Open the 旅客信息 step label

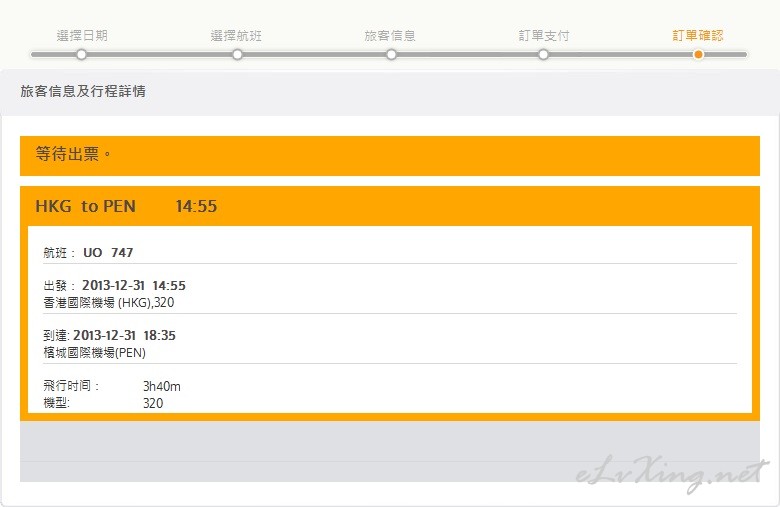pyautogui.click(x=390, y=35)
